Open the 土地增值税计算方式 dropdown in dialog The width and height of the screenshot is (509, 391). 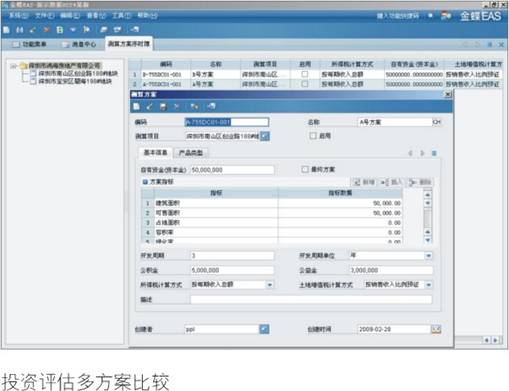tap(428, 285)
